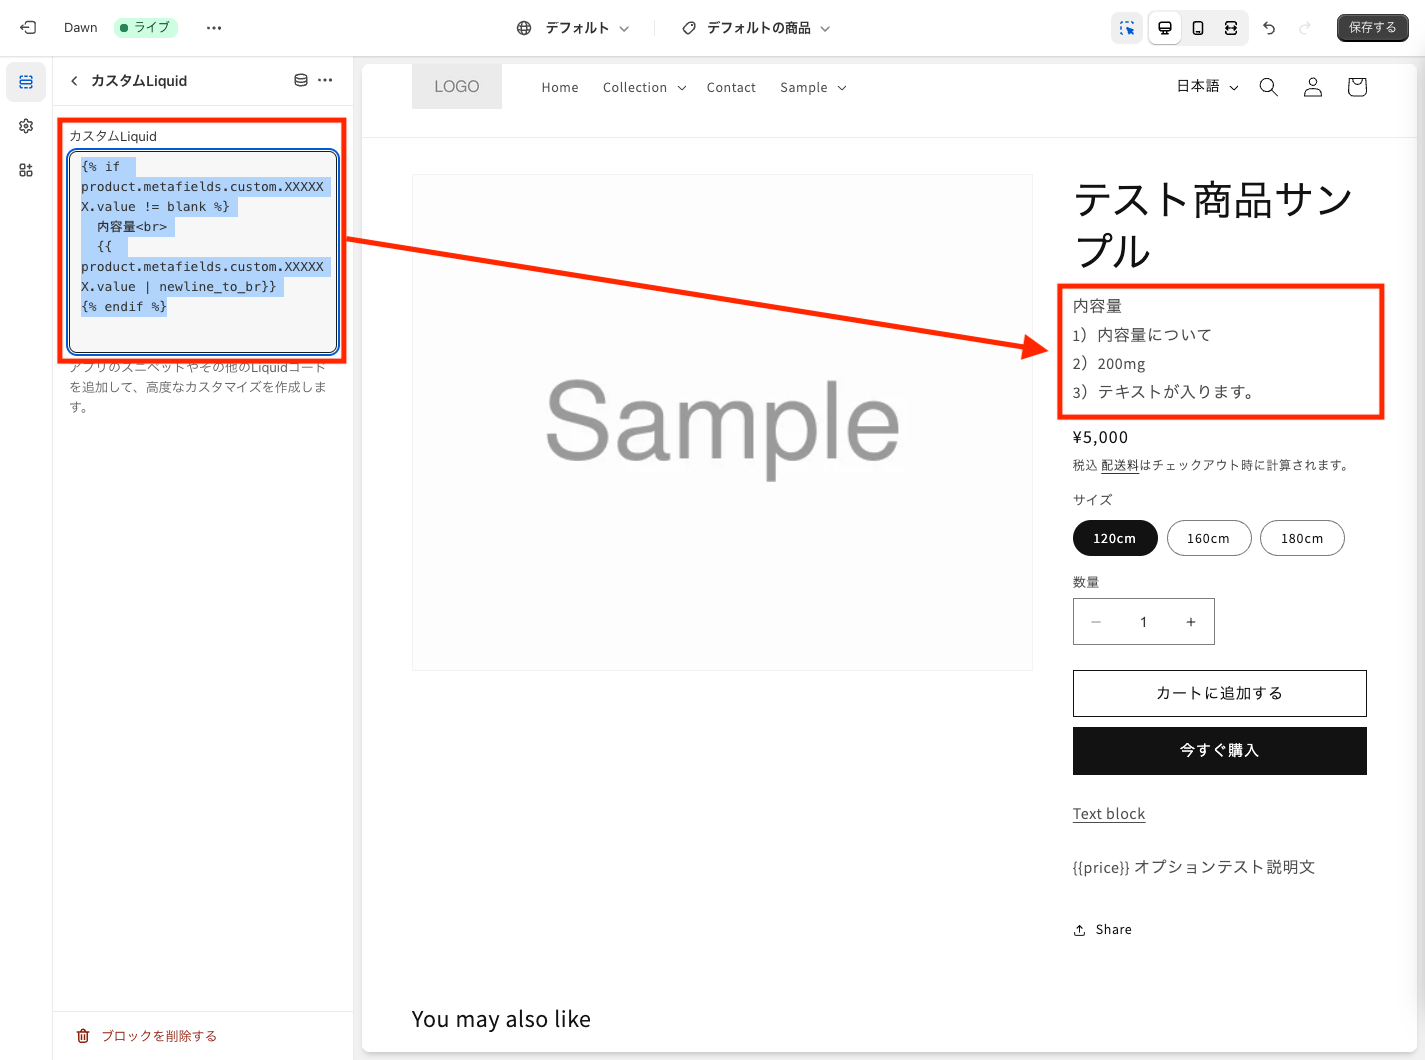Click the undo arrow icon
This screenshot has height=1060, width=1425.
1269,28
